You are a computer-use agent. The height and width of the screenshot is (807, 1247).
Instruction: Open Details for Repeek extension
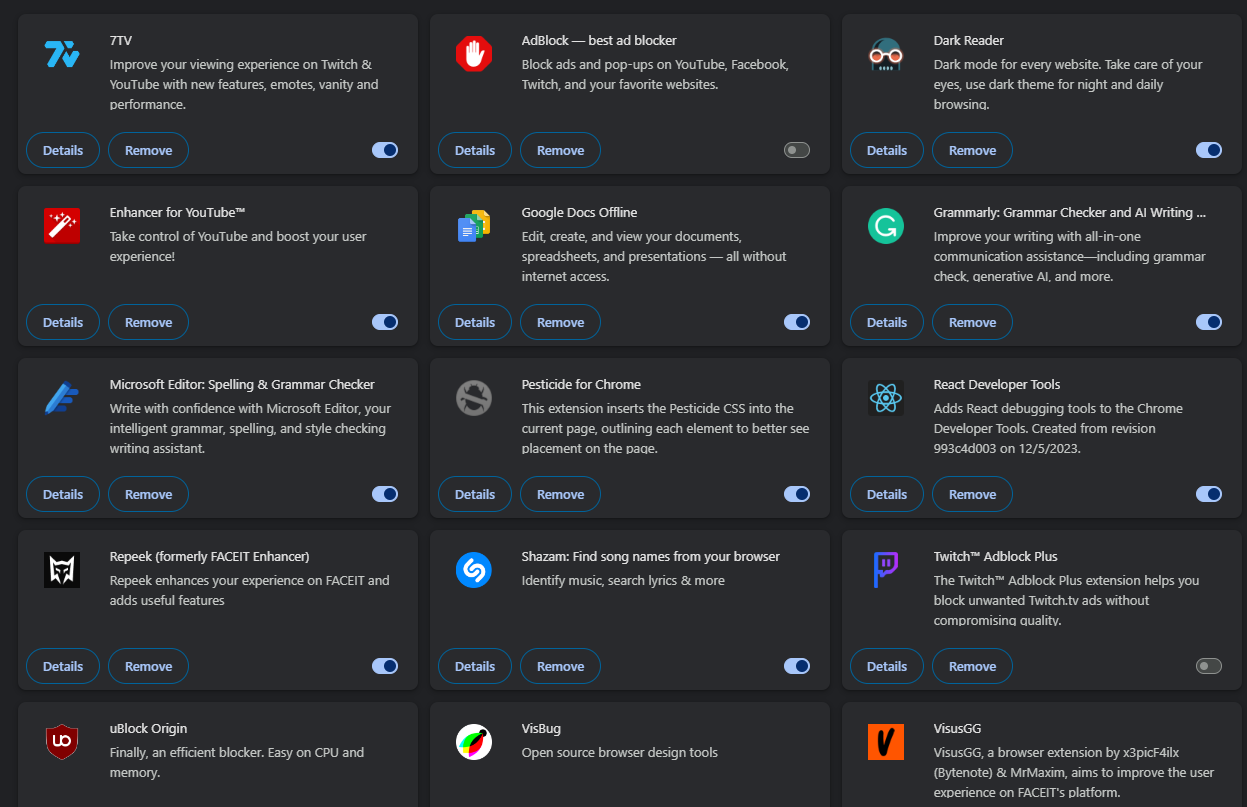pos(63,666)
